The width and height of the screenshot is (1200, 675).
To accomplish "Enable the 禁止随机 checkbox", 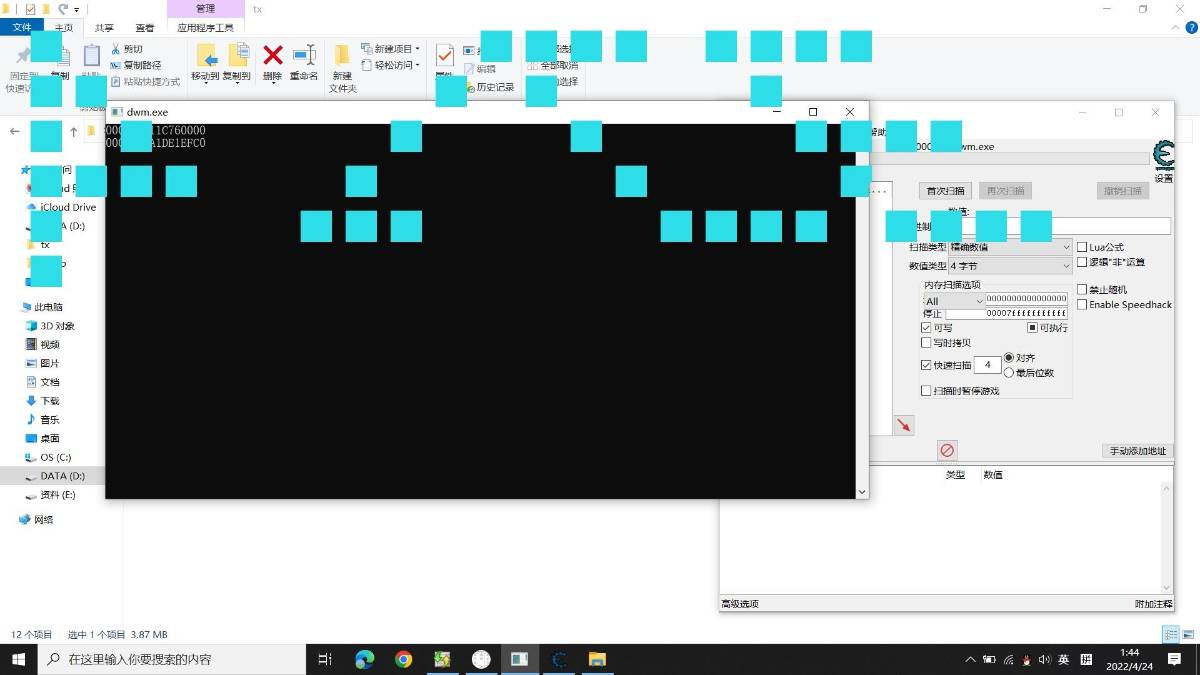I will (x=1082, y=289).
